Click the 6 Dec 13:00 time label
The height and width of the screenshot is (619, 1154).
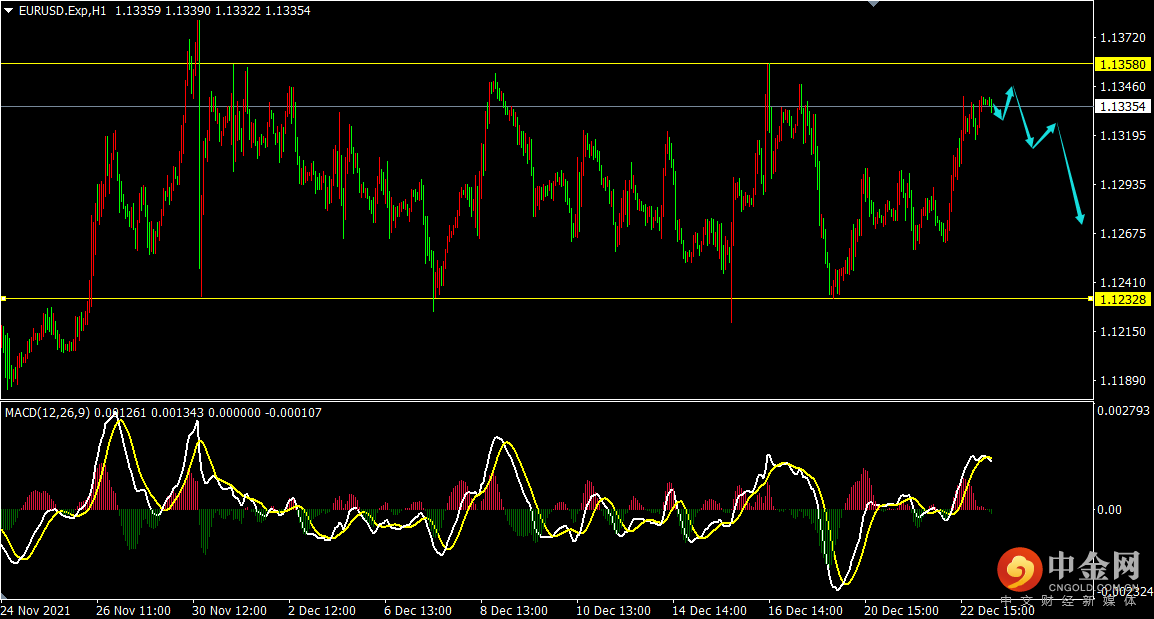click(418, 611)
